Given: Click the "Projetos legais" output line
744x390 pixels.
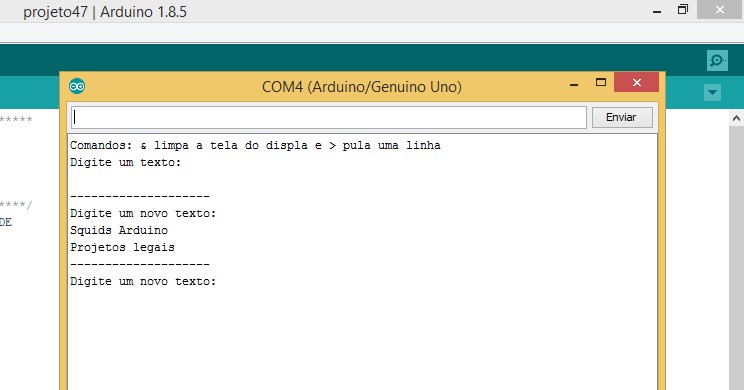Looking at the screenshot, I should pos(122,247).
